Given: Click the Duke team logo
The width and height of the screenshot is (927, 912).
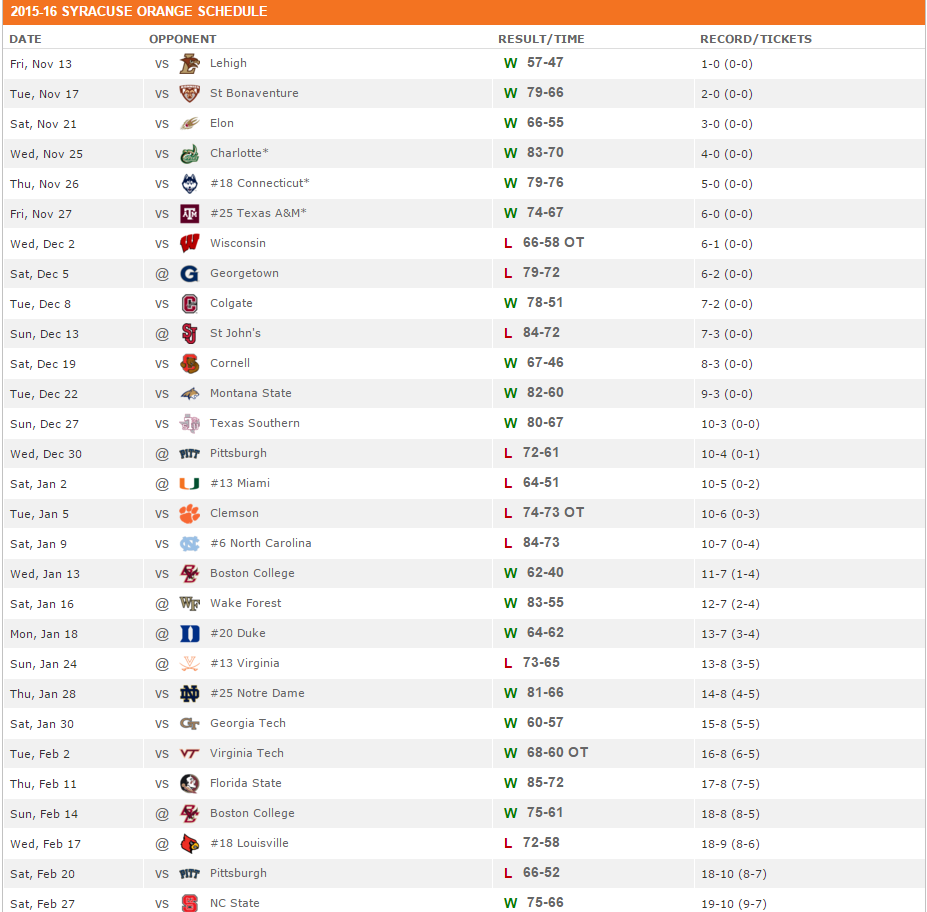Looking at the screenshot, I should tap(189, 634).
